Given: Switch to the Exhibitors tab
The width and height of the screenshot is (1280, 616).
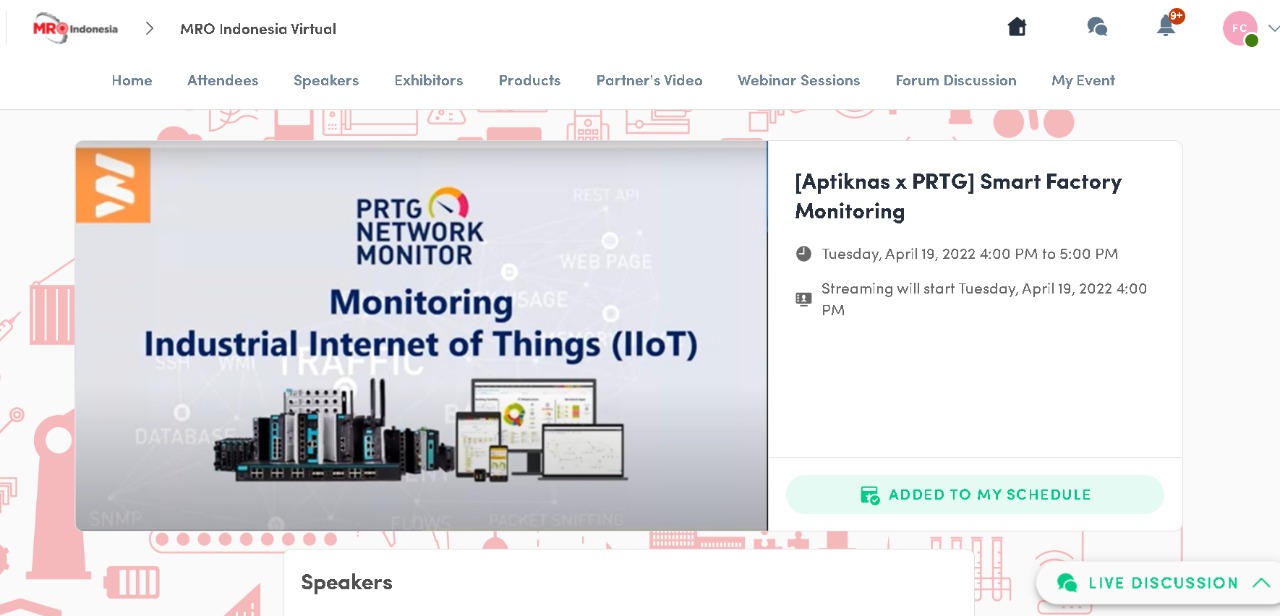Looking at the screenshot, I should pos(429,80).
